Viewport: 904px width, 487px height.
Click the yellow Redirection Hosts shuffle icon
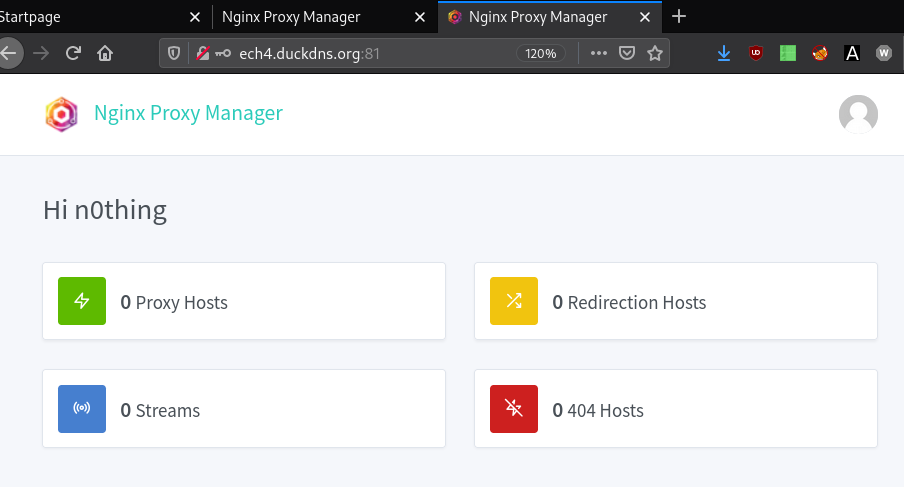514,301
